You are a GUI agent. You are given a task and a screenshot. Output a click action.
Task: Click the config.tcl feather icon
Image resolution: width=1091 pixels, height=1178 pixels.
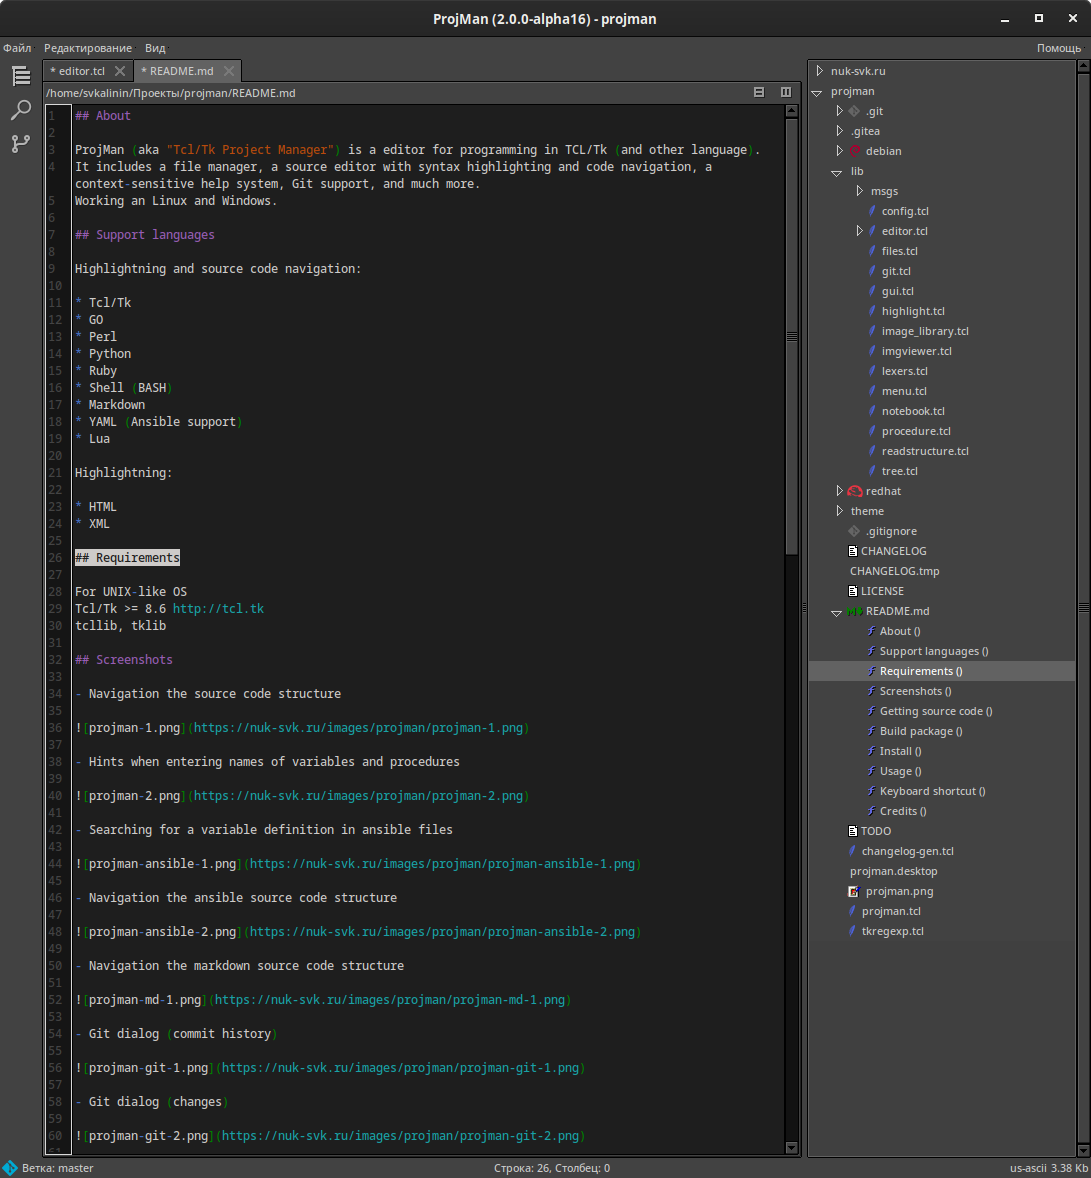point(872,210)
